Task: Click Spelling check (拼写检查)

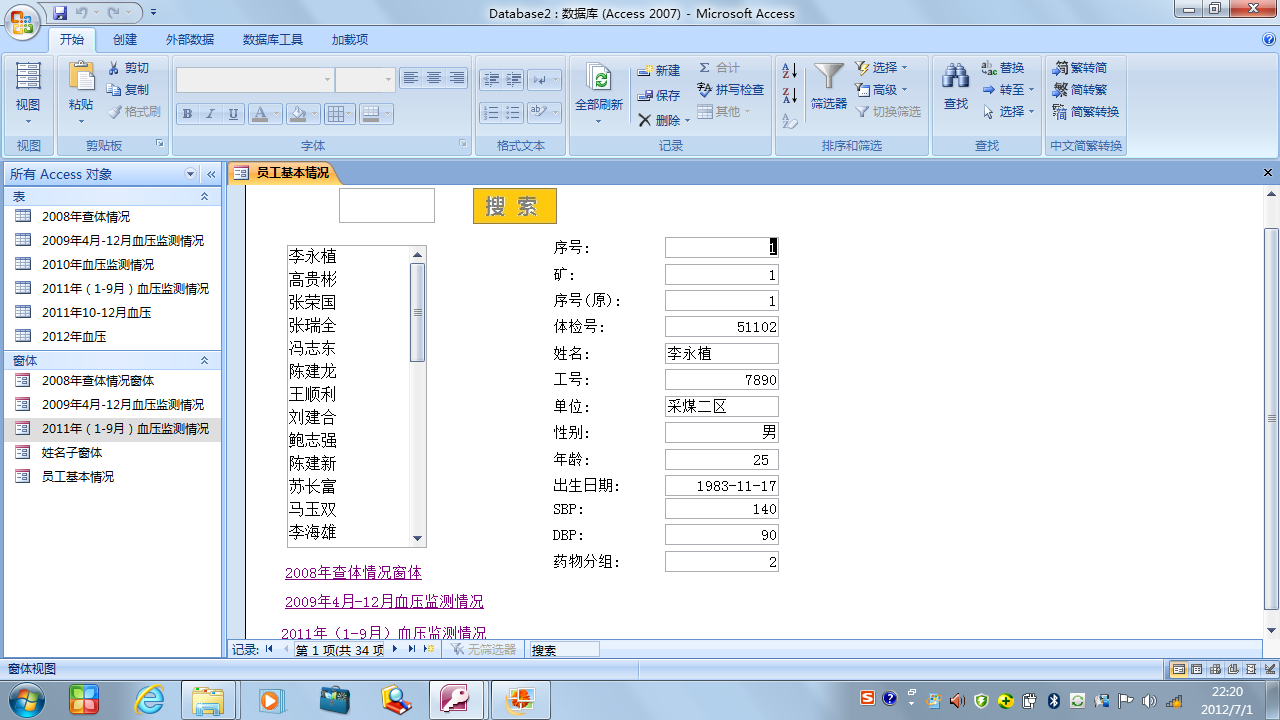Action: pyautogui.click(x=731, y=90)
